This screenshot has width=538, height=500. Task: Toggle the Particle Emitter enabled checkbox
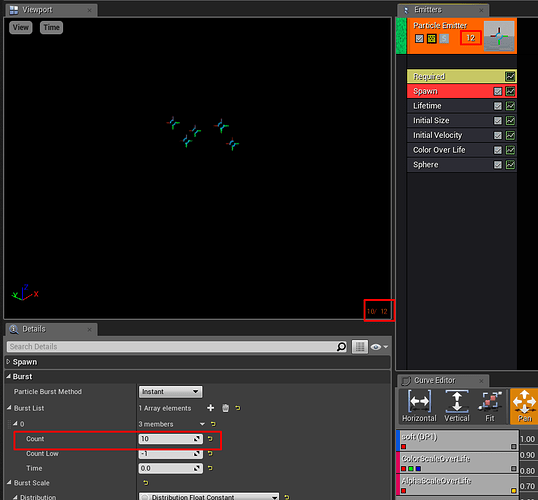coord(419,38)
